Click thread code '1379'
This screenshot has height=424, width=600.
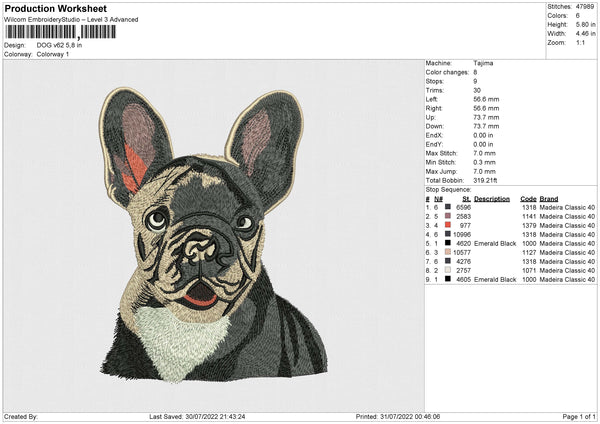point(529,225)
